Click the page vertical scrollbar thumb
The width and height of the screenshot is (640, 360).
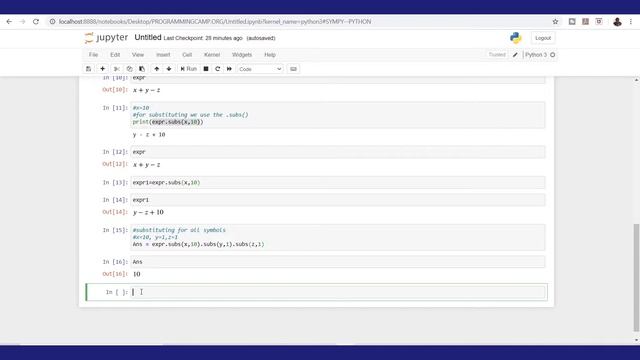pos(636,278)
